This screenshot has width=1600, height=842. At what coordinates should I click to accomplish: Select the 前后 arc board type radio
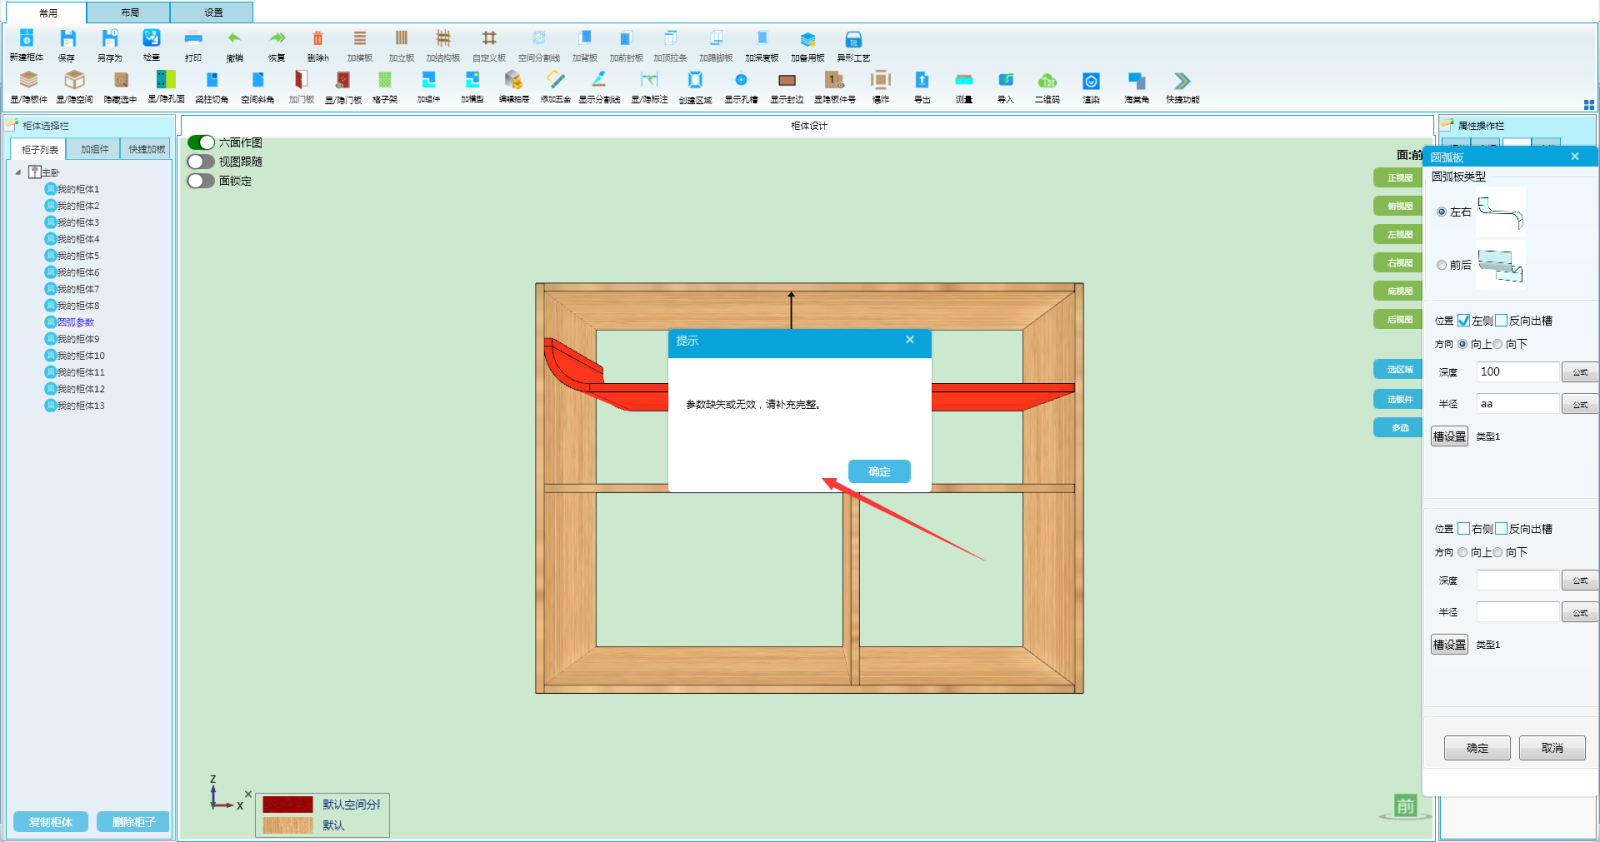pyautogui.click(x=1442, y=265)
